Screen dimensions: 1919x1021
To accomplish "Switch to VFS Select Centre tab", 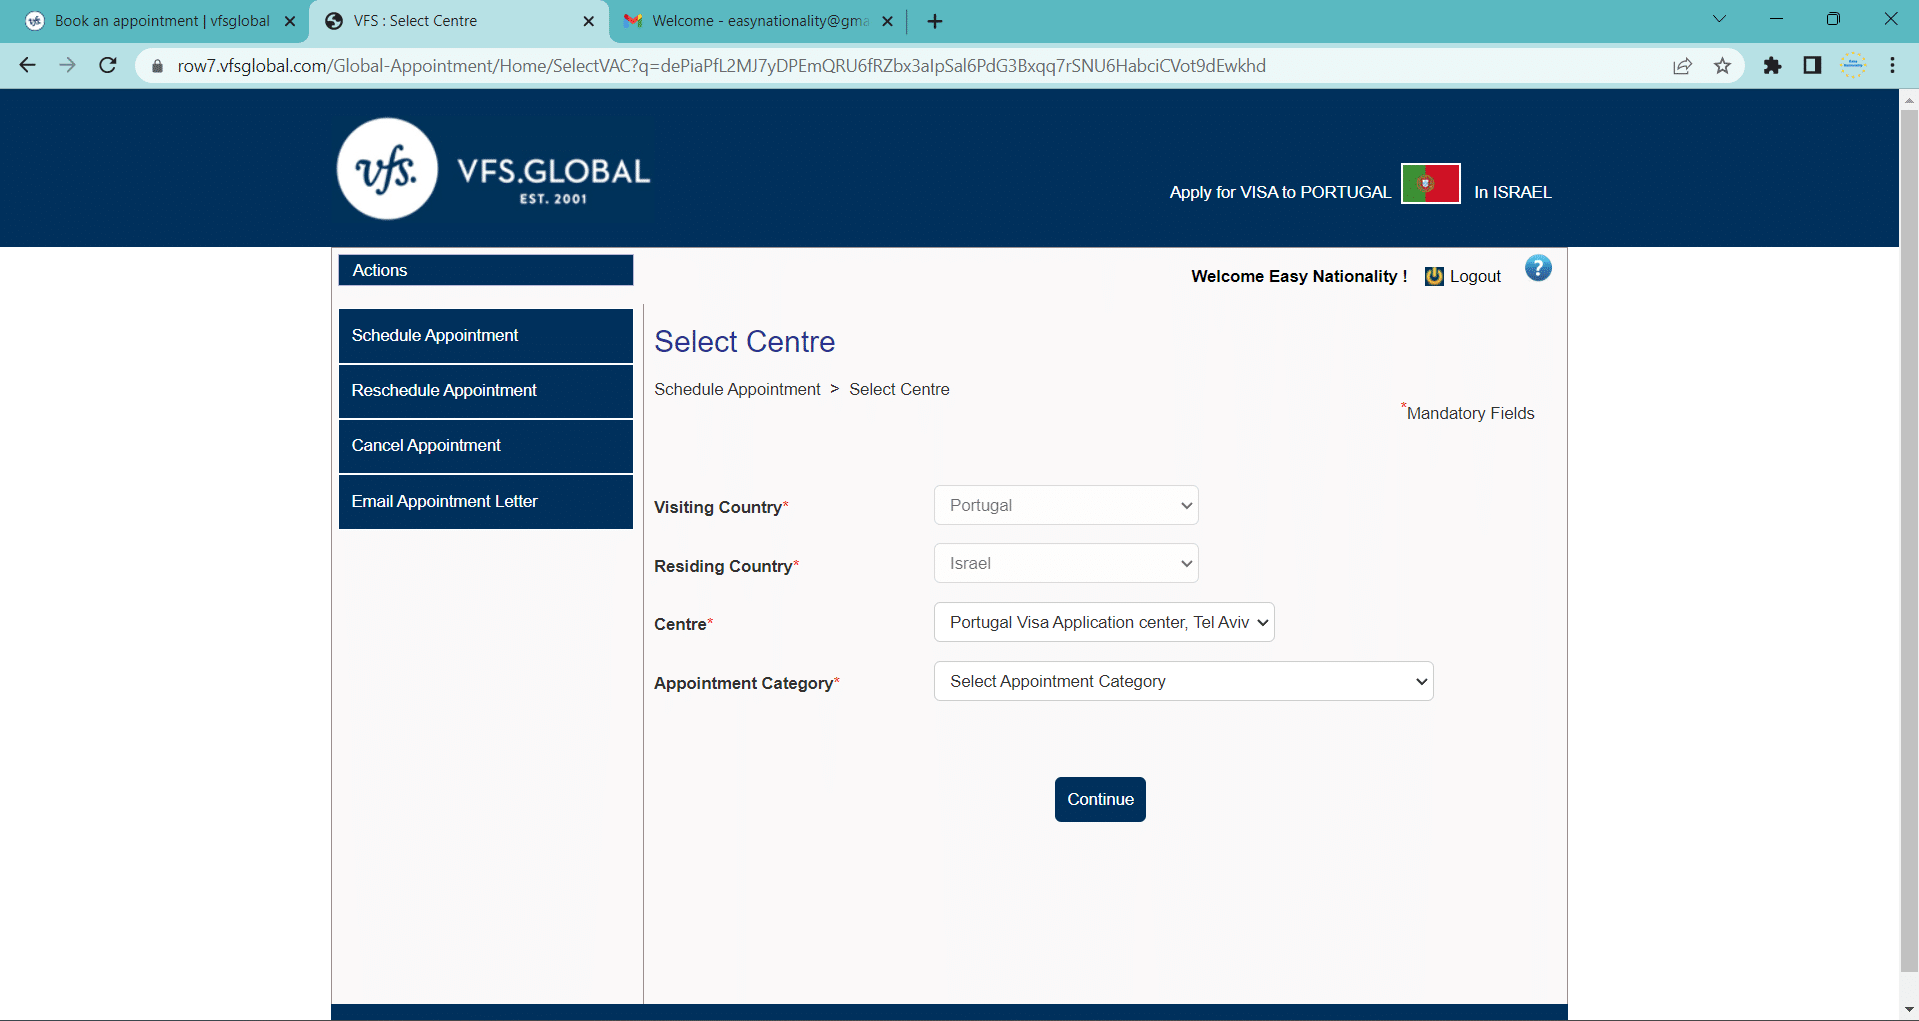I will click(x=458, y=21).
